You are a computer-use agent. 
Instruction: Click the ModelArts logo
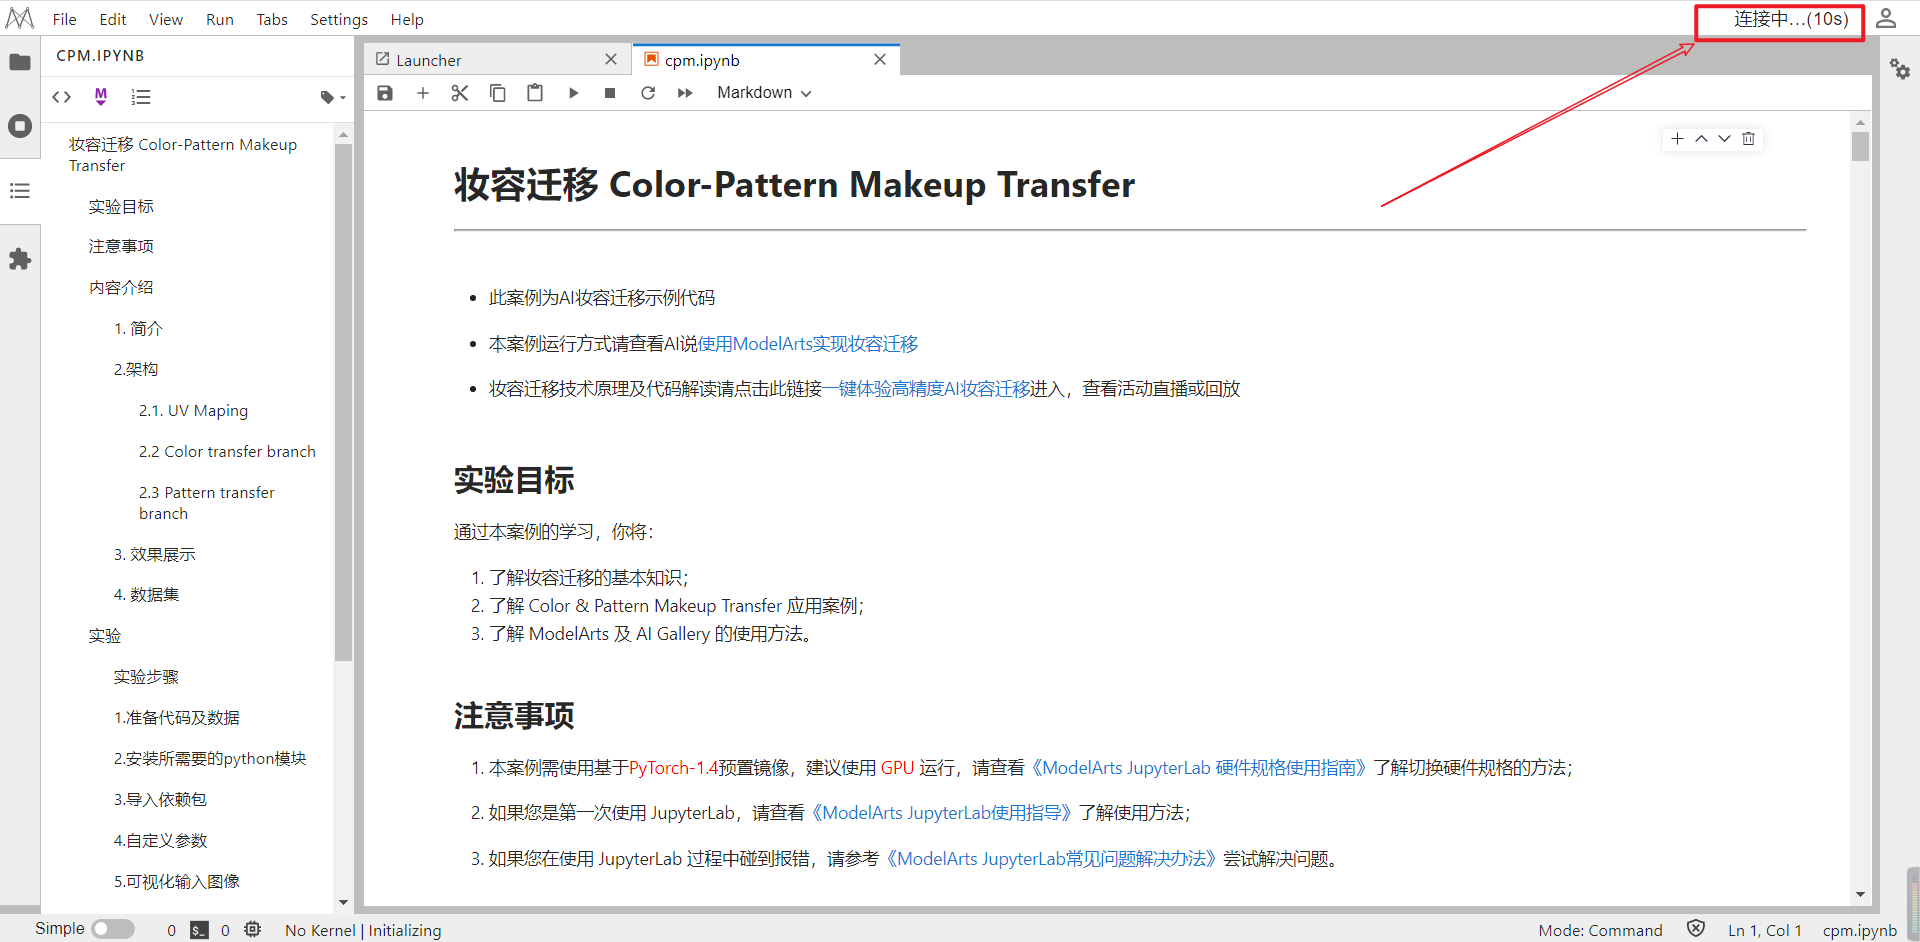[x=20, y=18]
